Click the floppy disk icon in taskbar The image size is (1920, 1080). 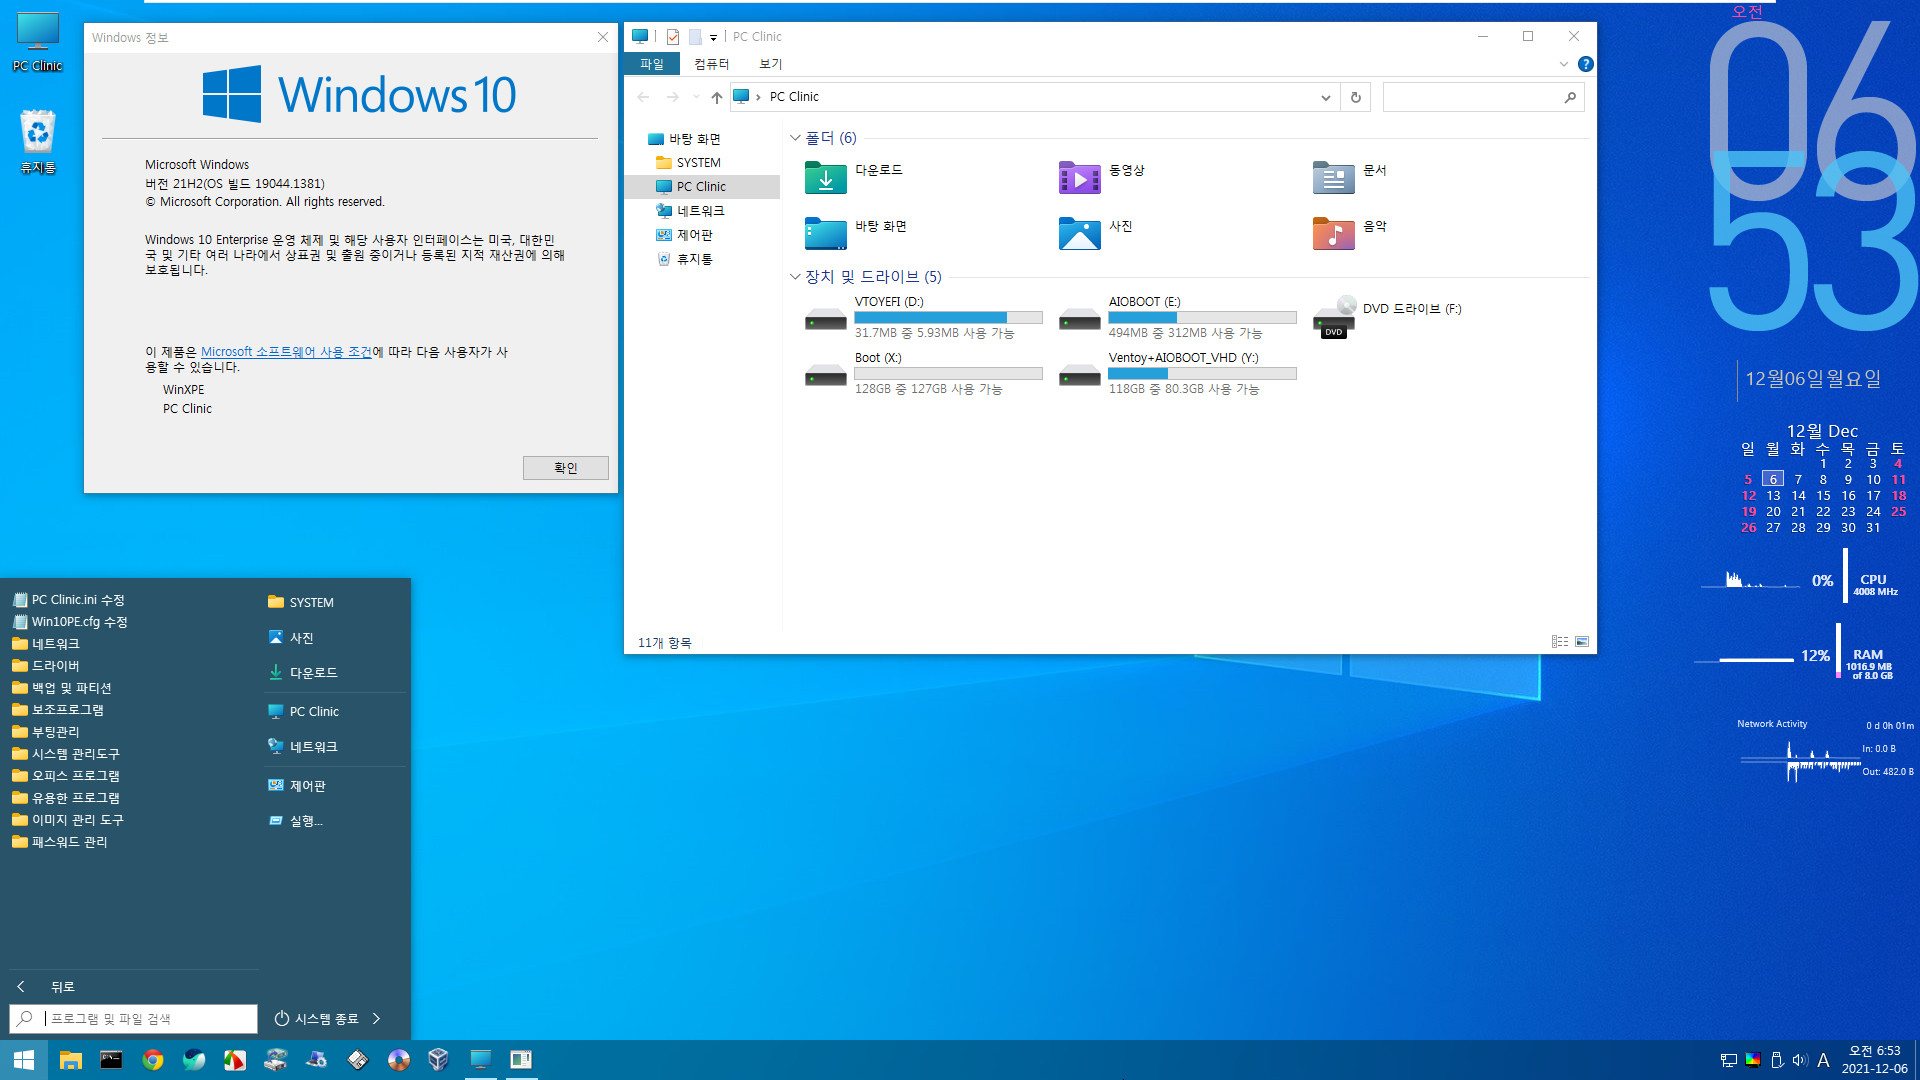[x=357, y=1060]
